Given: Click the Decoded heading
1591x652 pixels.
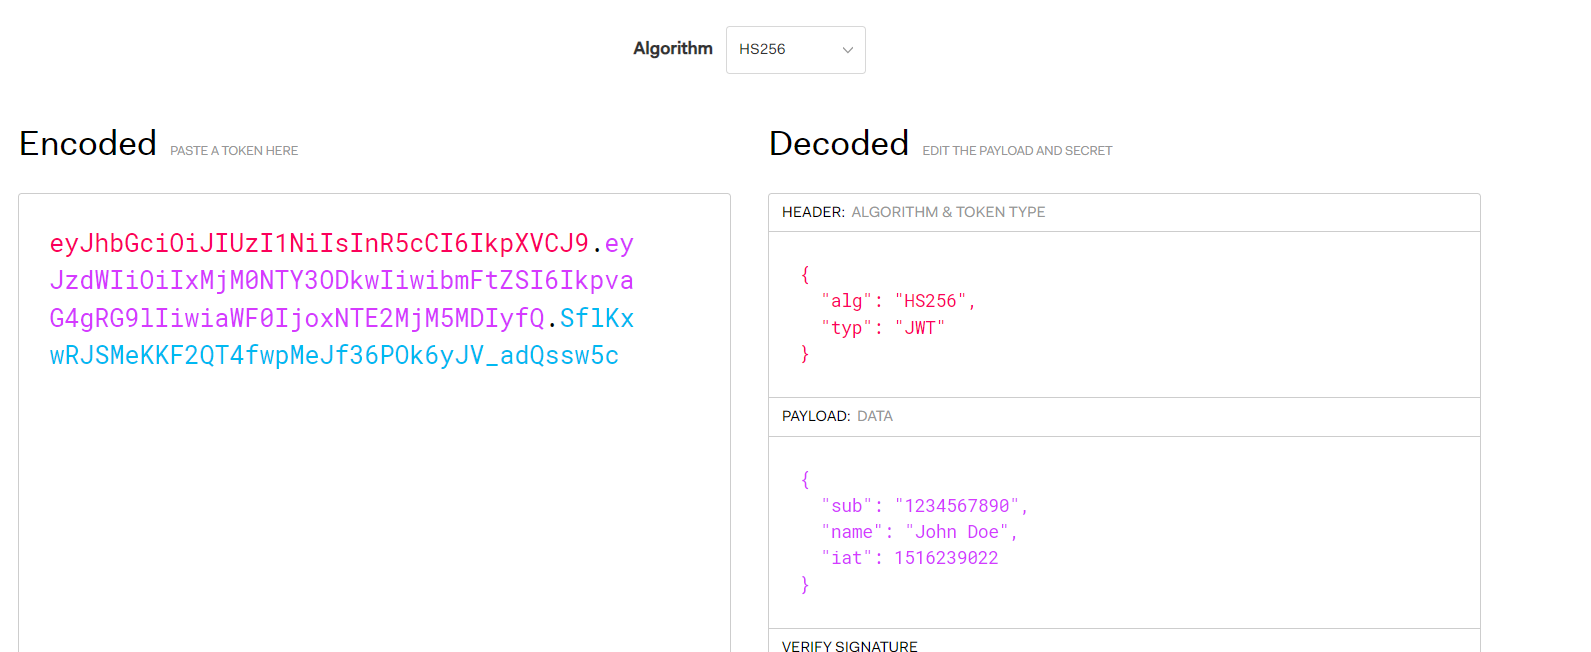Looking at the screenshot, I should pyautogui.click(x=839, y=144).
